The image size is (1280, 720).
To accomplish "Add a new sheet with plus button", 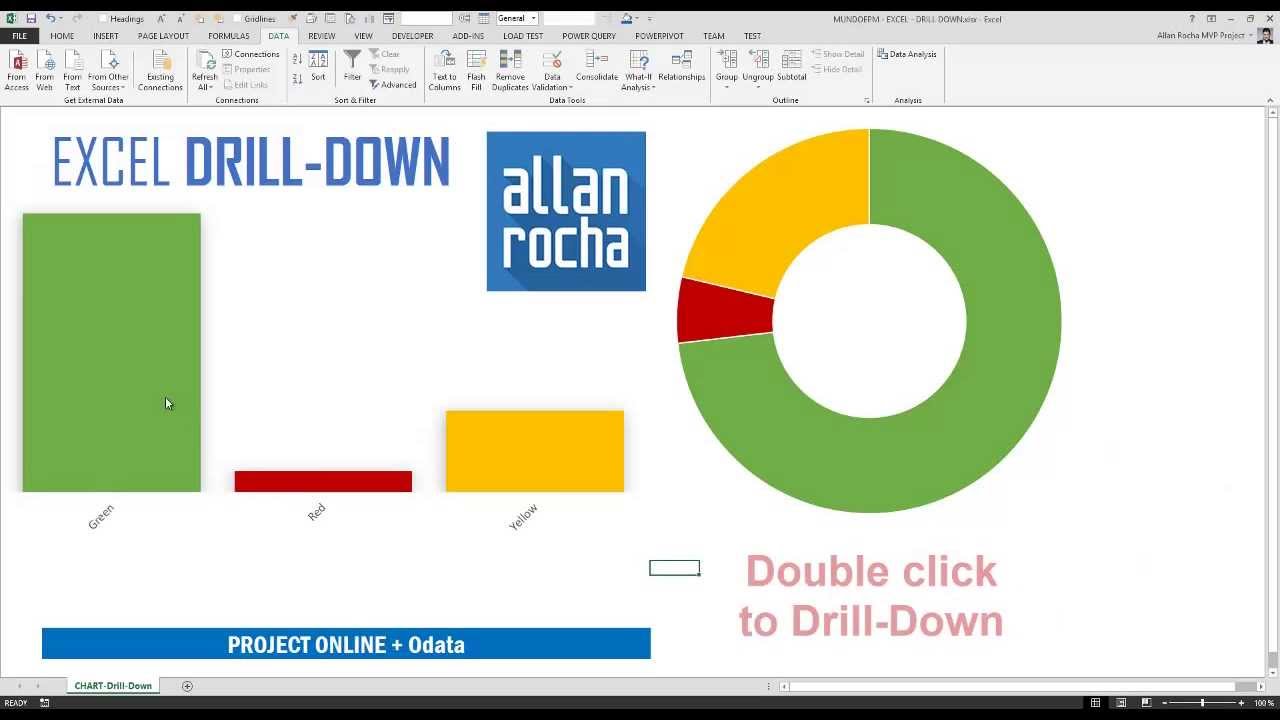I will point(187,686).
